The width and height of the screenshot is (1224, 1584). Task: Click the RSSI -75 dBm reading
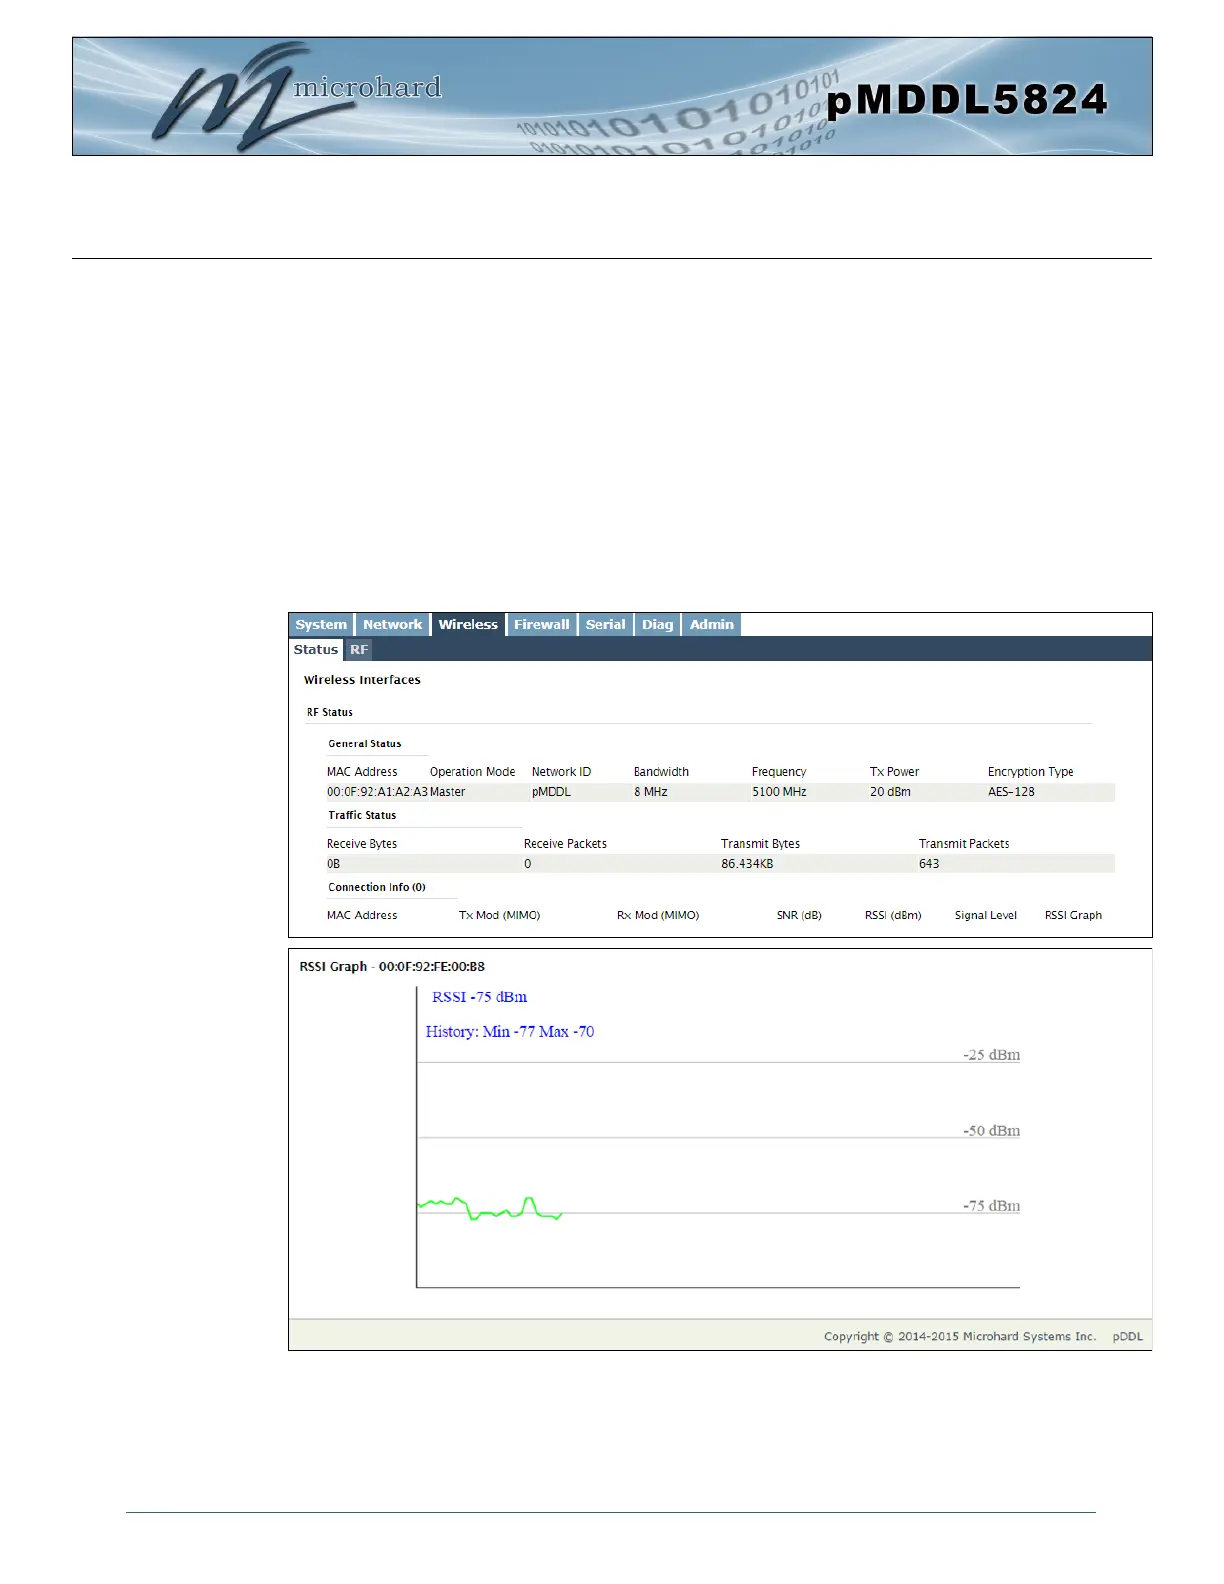[x=479, y=997]
